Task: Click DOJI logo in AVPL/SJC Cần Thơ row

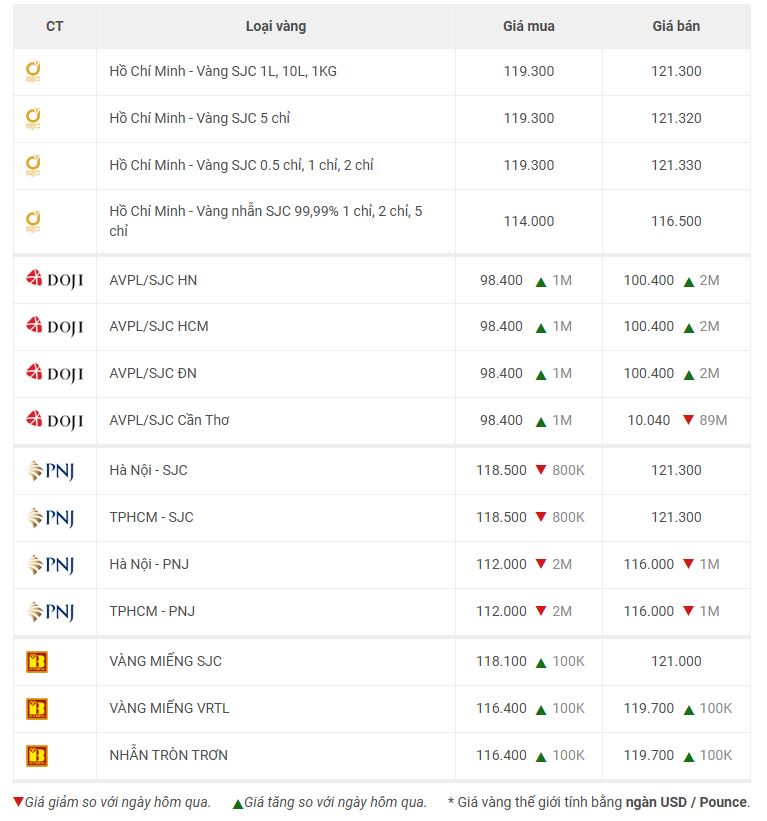Action: pos(54,420)
